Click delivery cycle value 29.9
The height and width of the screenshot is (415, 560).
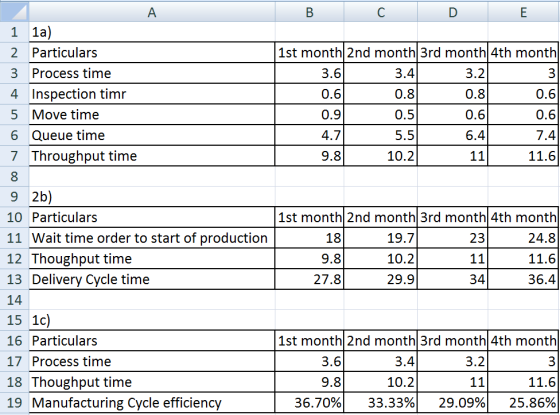point(381,279)
